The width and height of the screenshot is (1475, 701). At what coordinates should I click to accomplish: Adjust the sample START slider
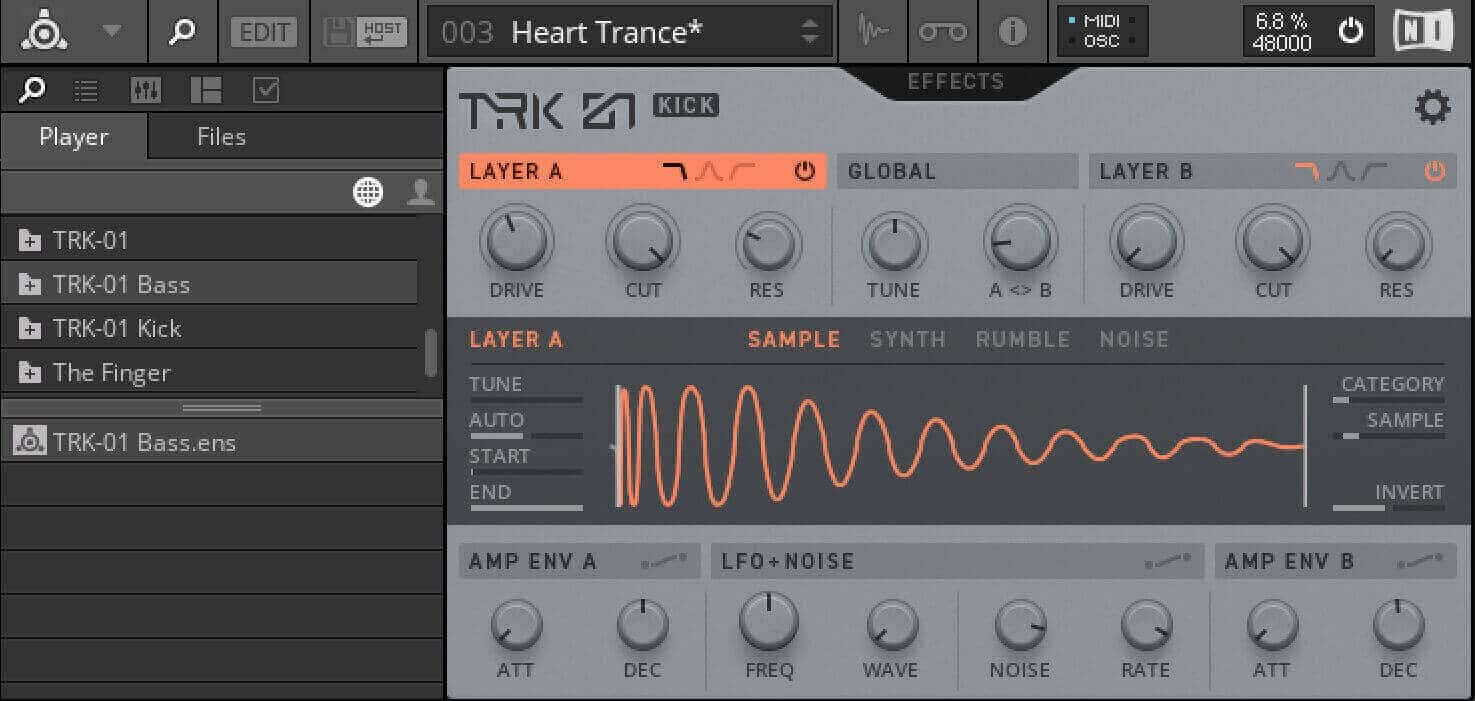tap(526, 471)
